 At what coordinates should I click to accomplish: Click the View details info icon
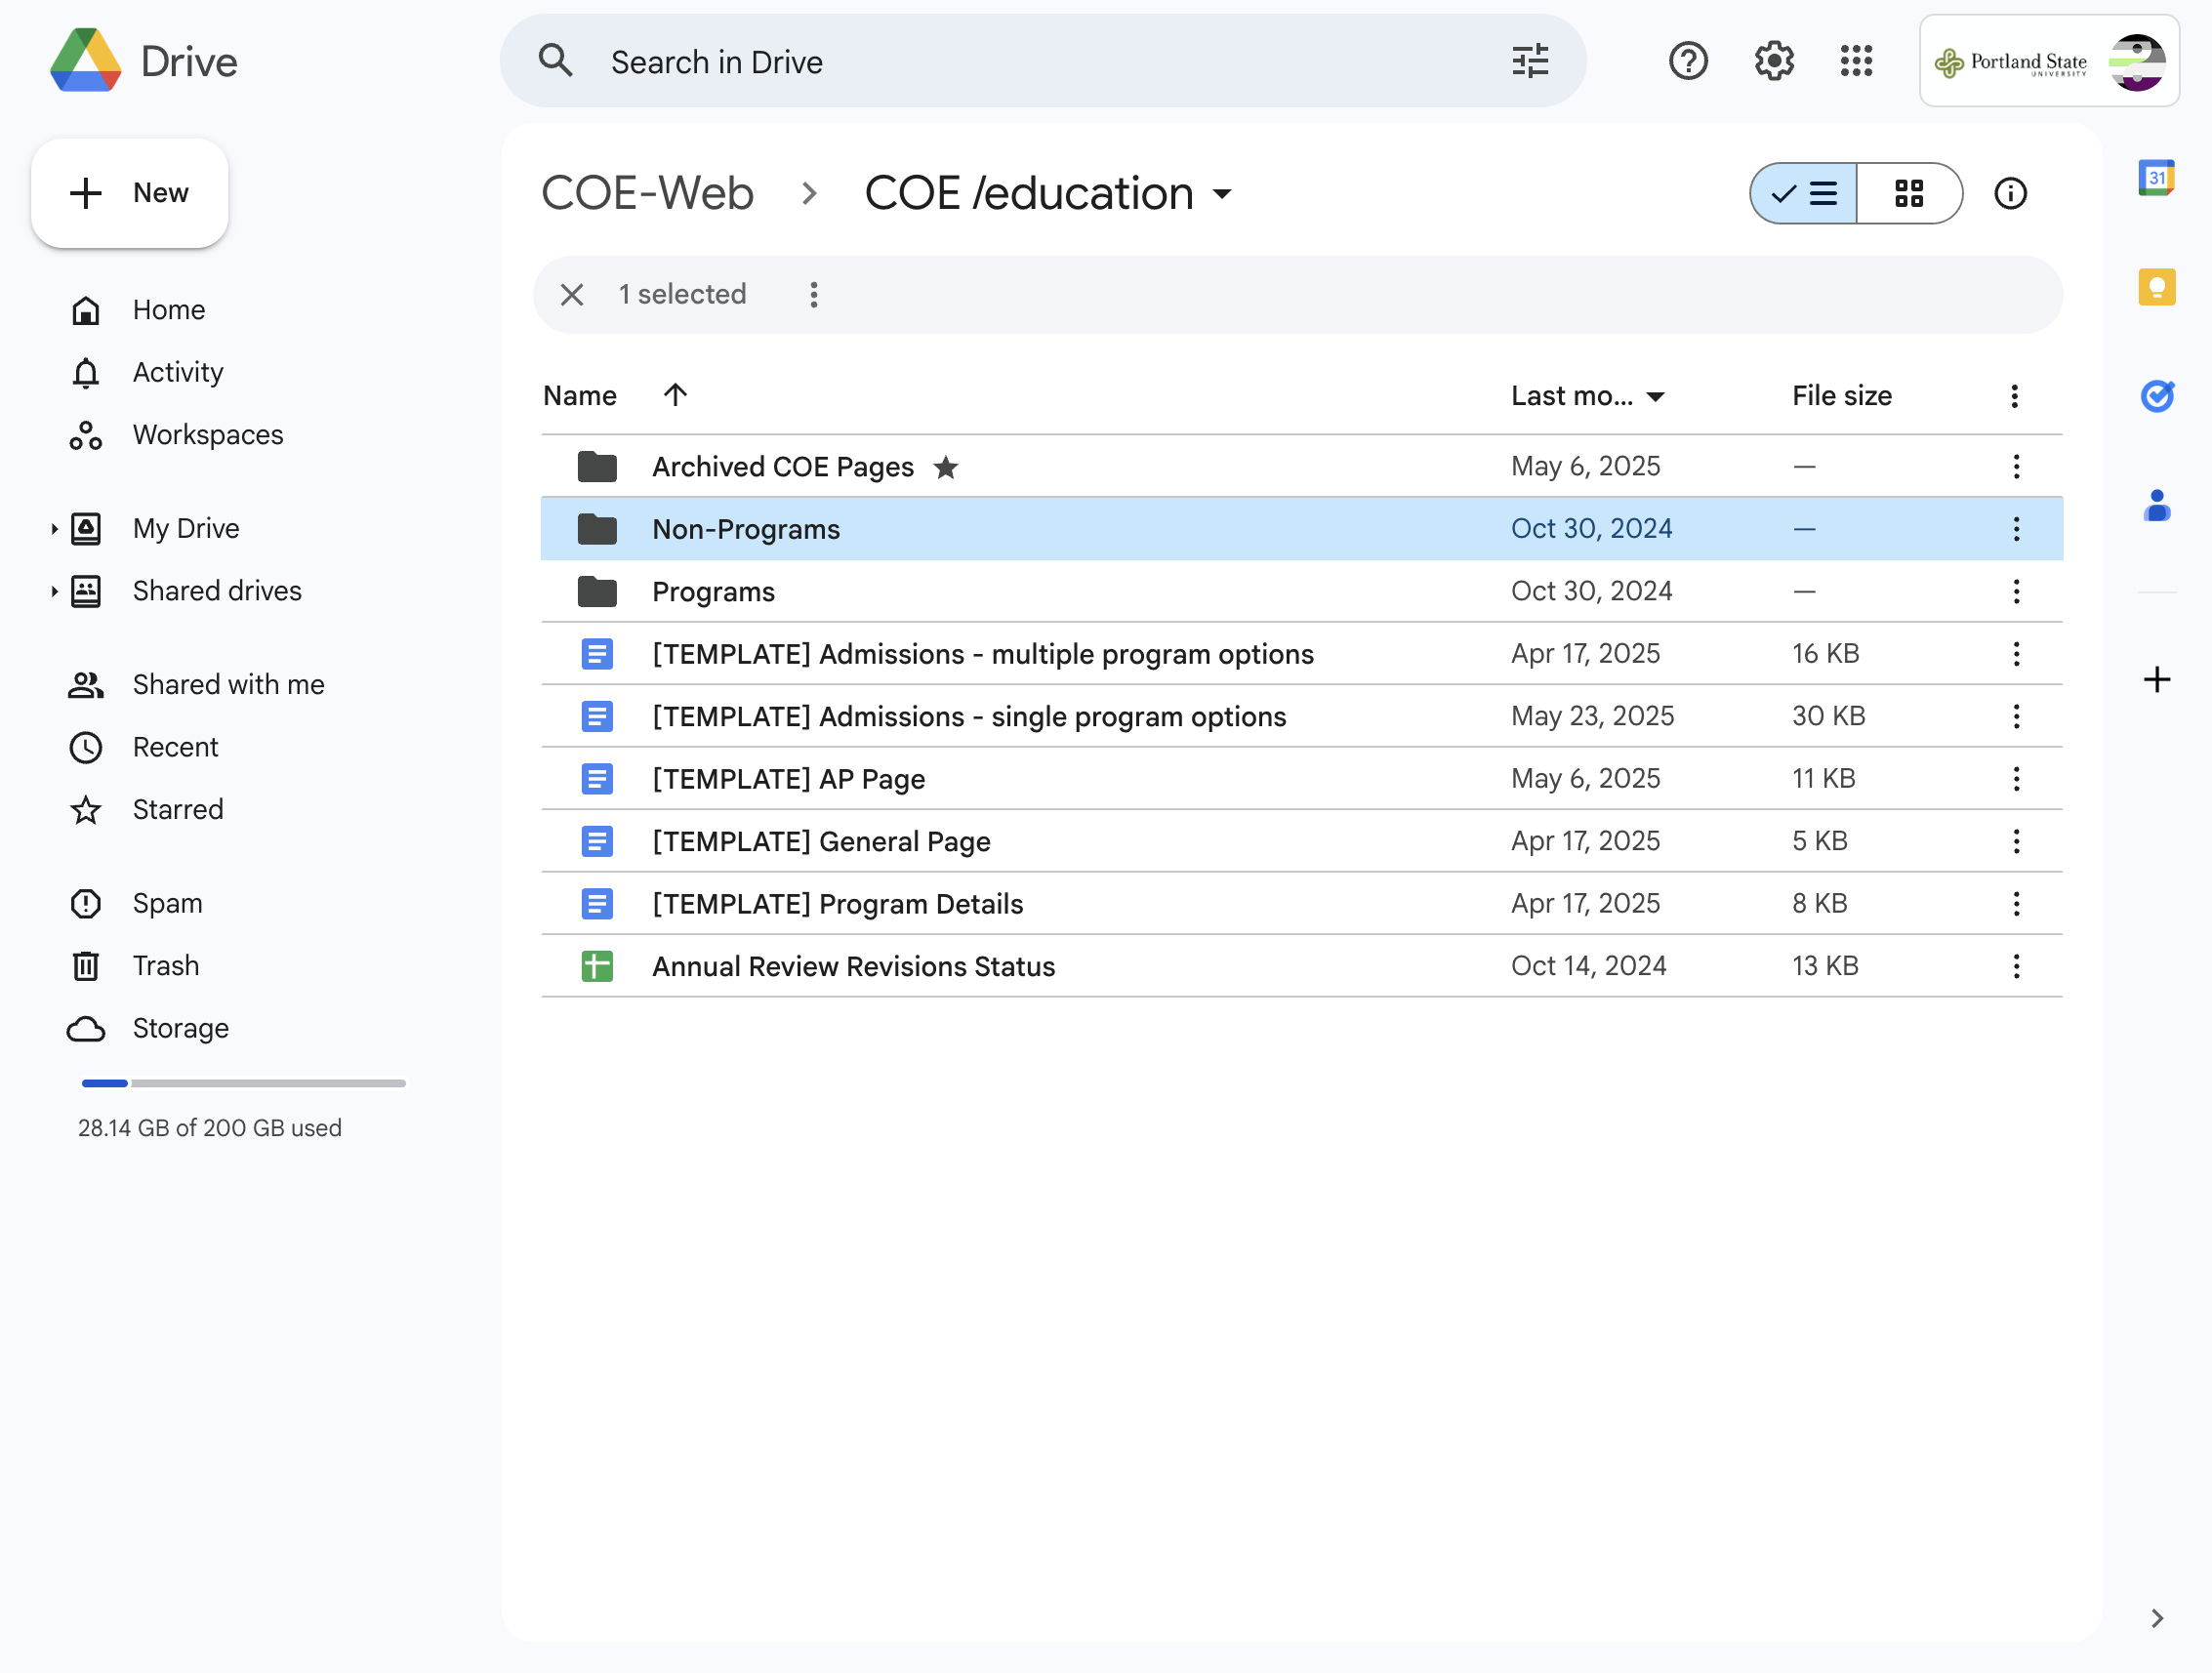click(2010, 193)
